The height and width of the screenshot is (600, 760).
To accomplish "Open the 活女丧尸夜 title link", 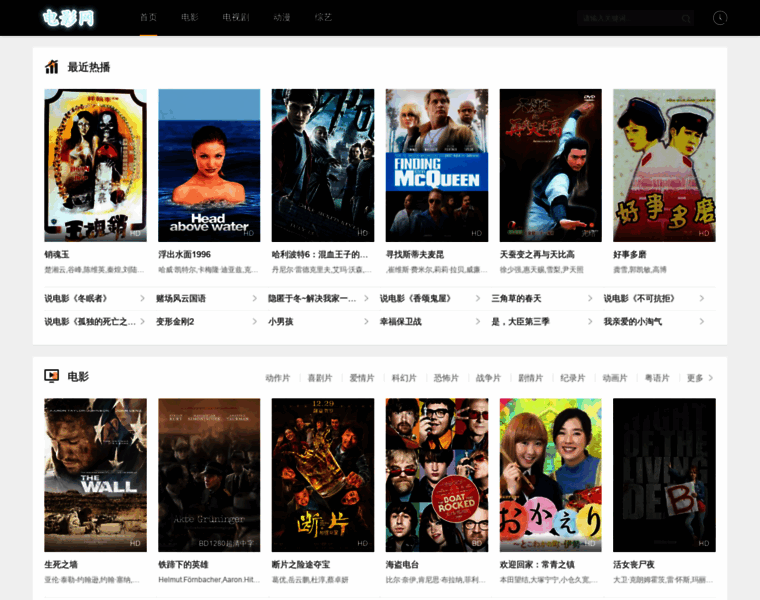I will tap(633, 565).
